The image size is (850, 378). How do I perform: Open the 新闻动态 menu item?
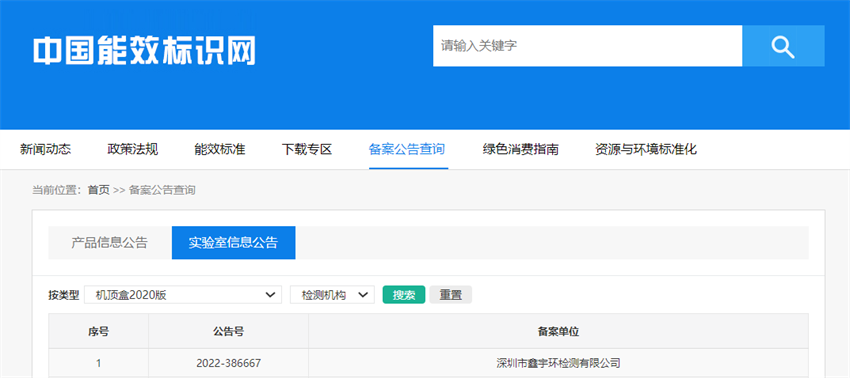(x=46, y=149)
